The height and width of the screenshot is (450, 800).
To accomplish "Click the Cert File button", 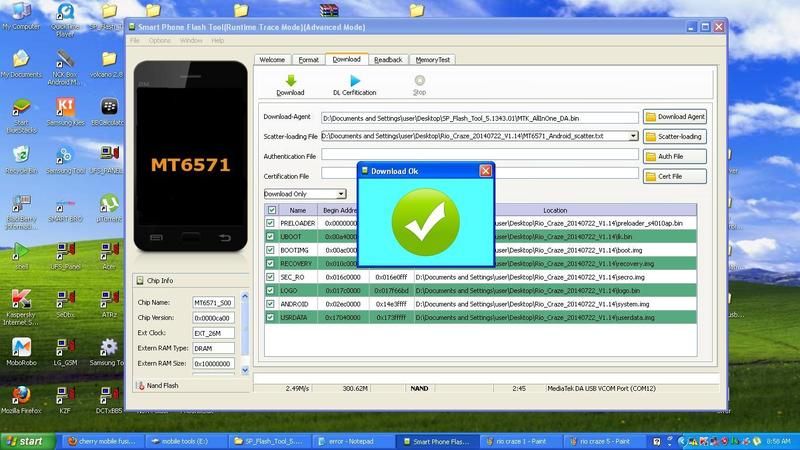I will 674,177.
